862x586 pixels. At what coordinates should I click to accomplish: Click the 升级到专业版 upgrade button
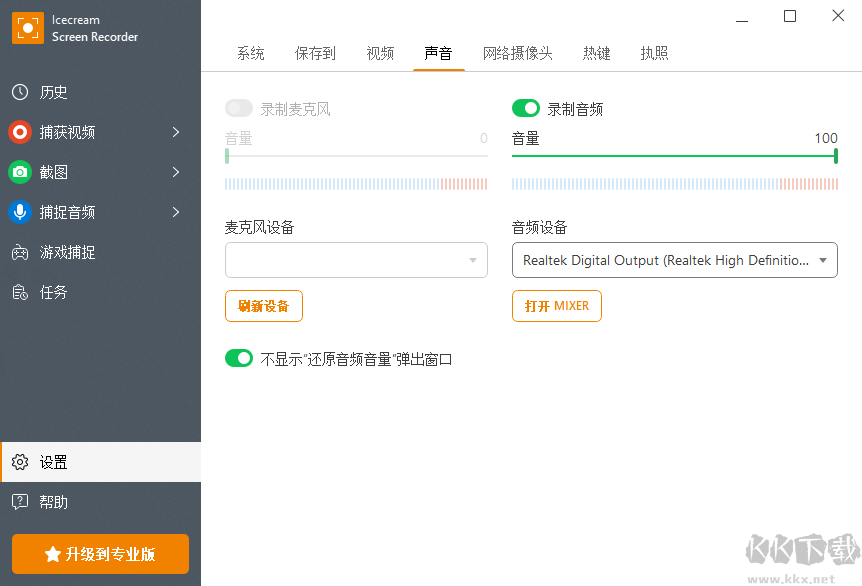click(x=100, y=554)
